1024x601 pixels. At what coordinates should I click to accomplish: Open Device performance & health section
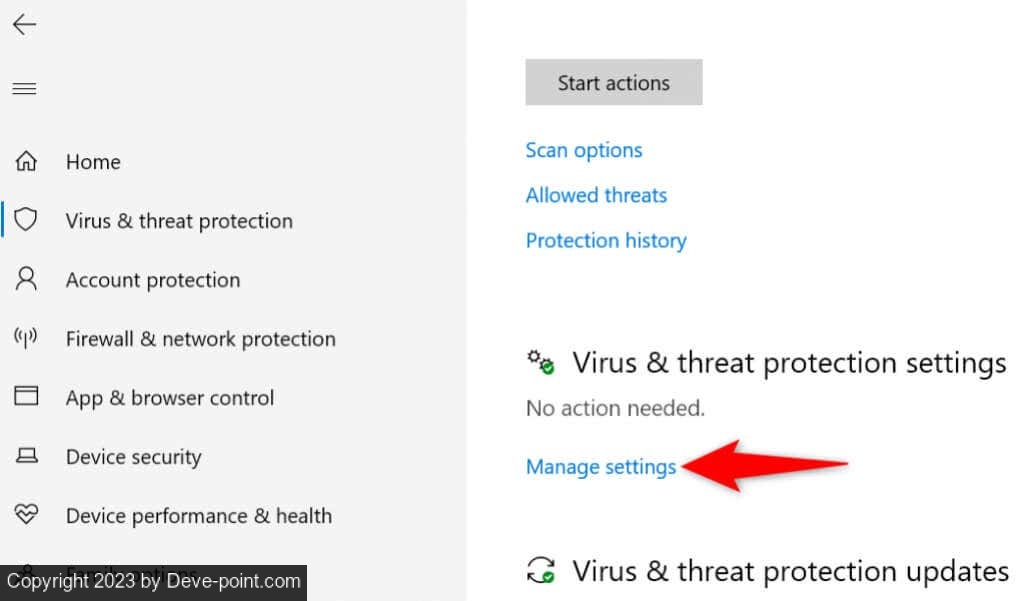click(x=198, y=516)
